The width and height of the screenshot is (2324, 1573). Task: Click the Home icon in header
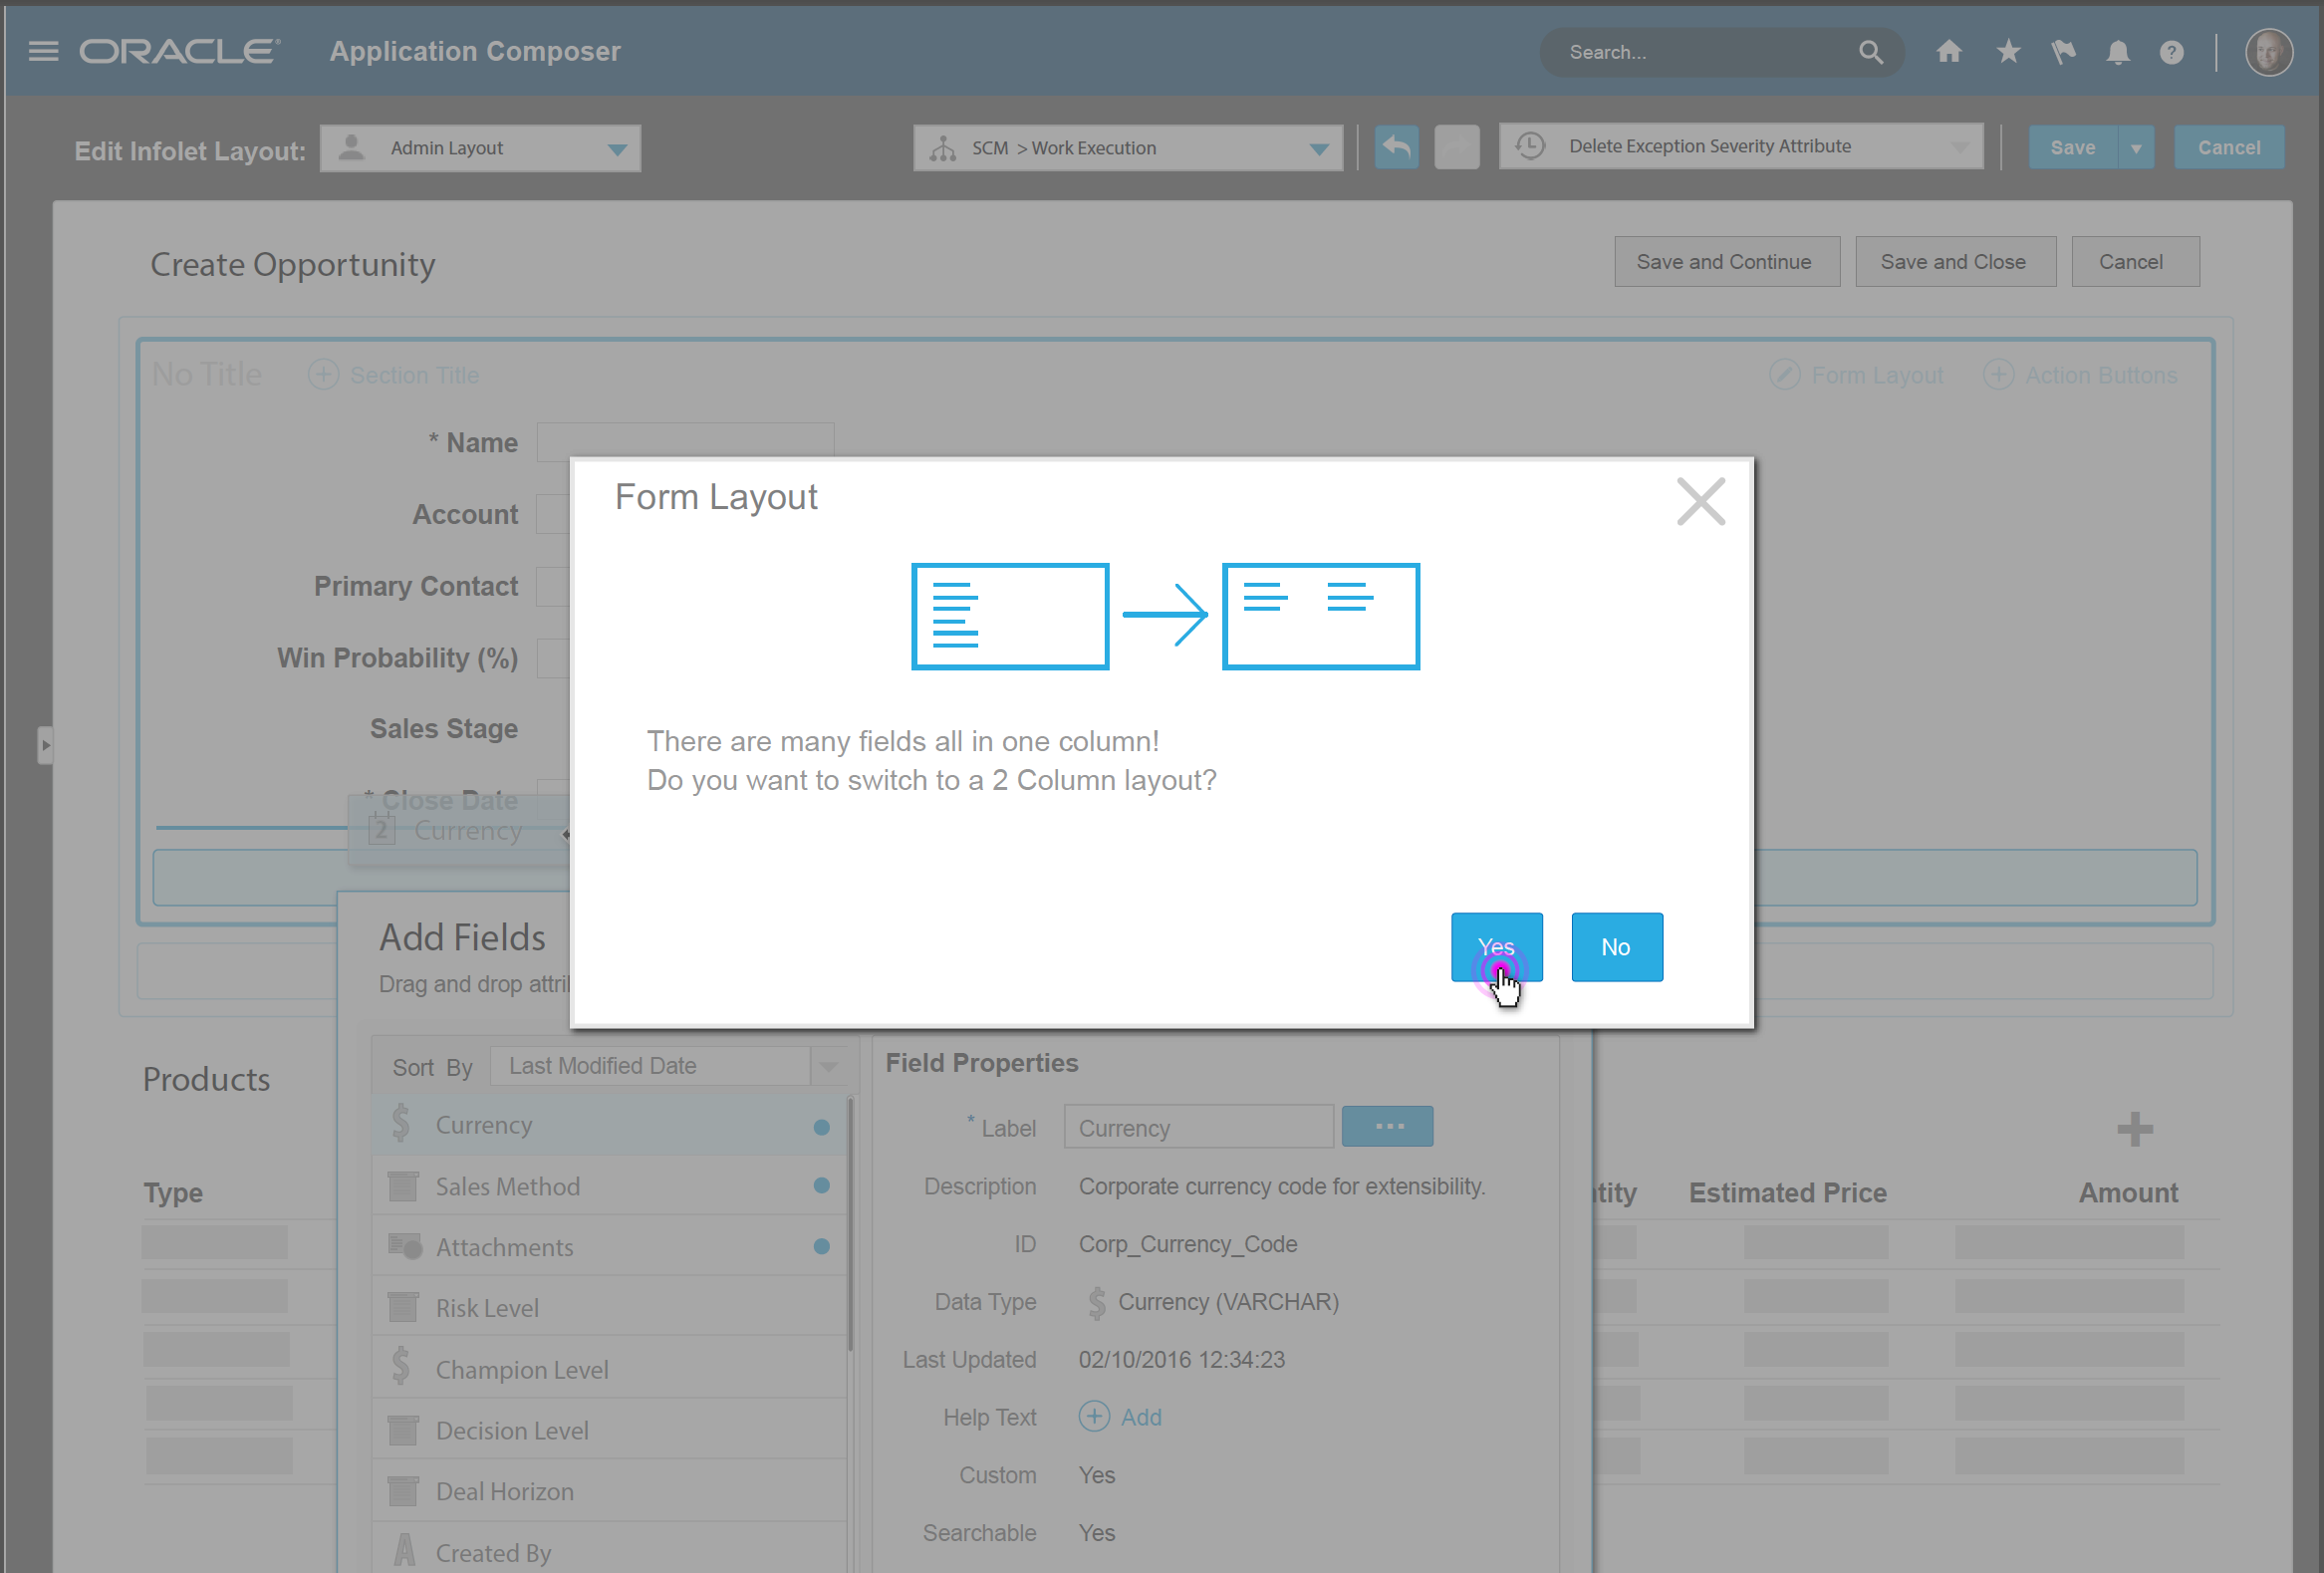tap(1948, 52)
